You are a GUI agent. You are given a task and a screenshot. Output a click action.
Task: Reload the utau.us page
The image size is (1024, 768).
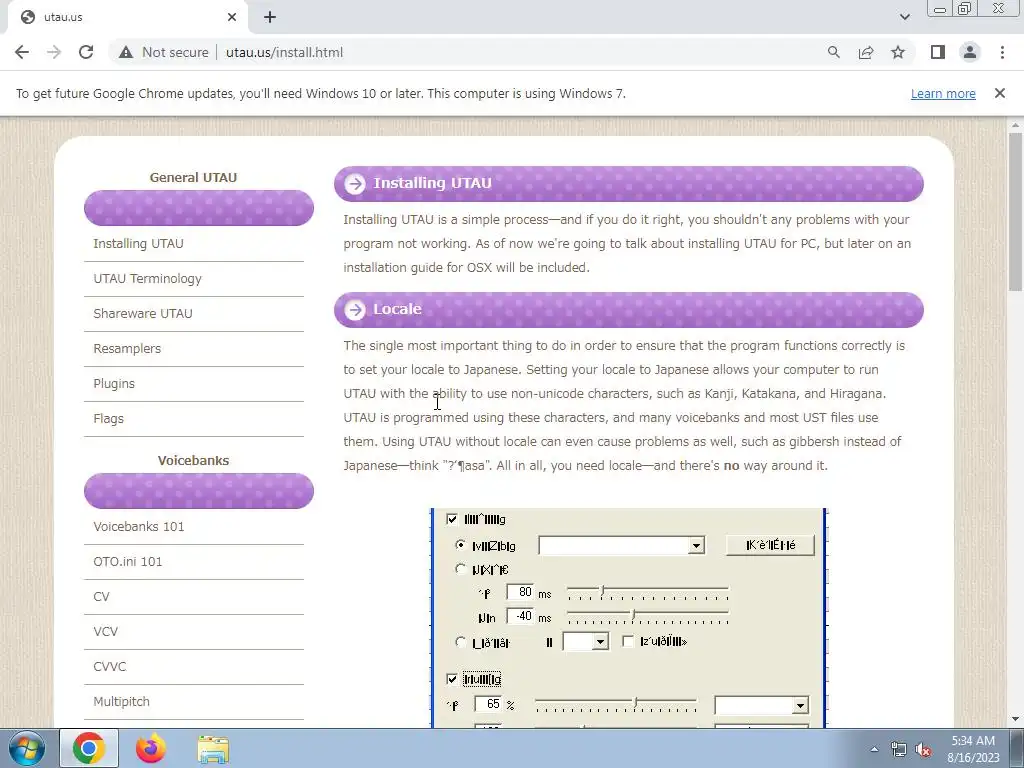click(86, 52)
